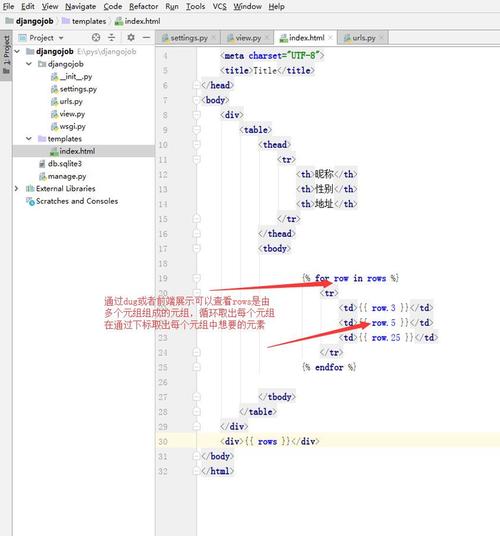Click the row.25 expression on line 23

coord(386,338)
